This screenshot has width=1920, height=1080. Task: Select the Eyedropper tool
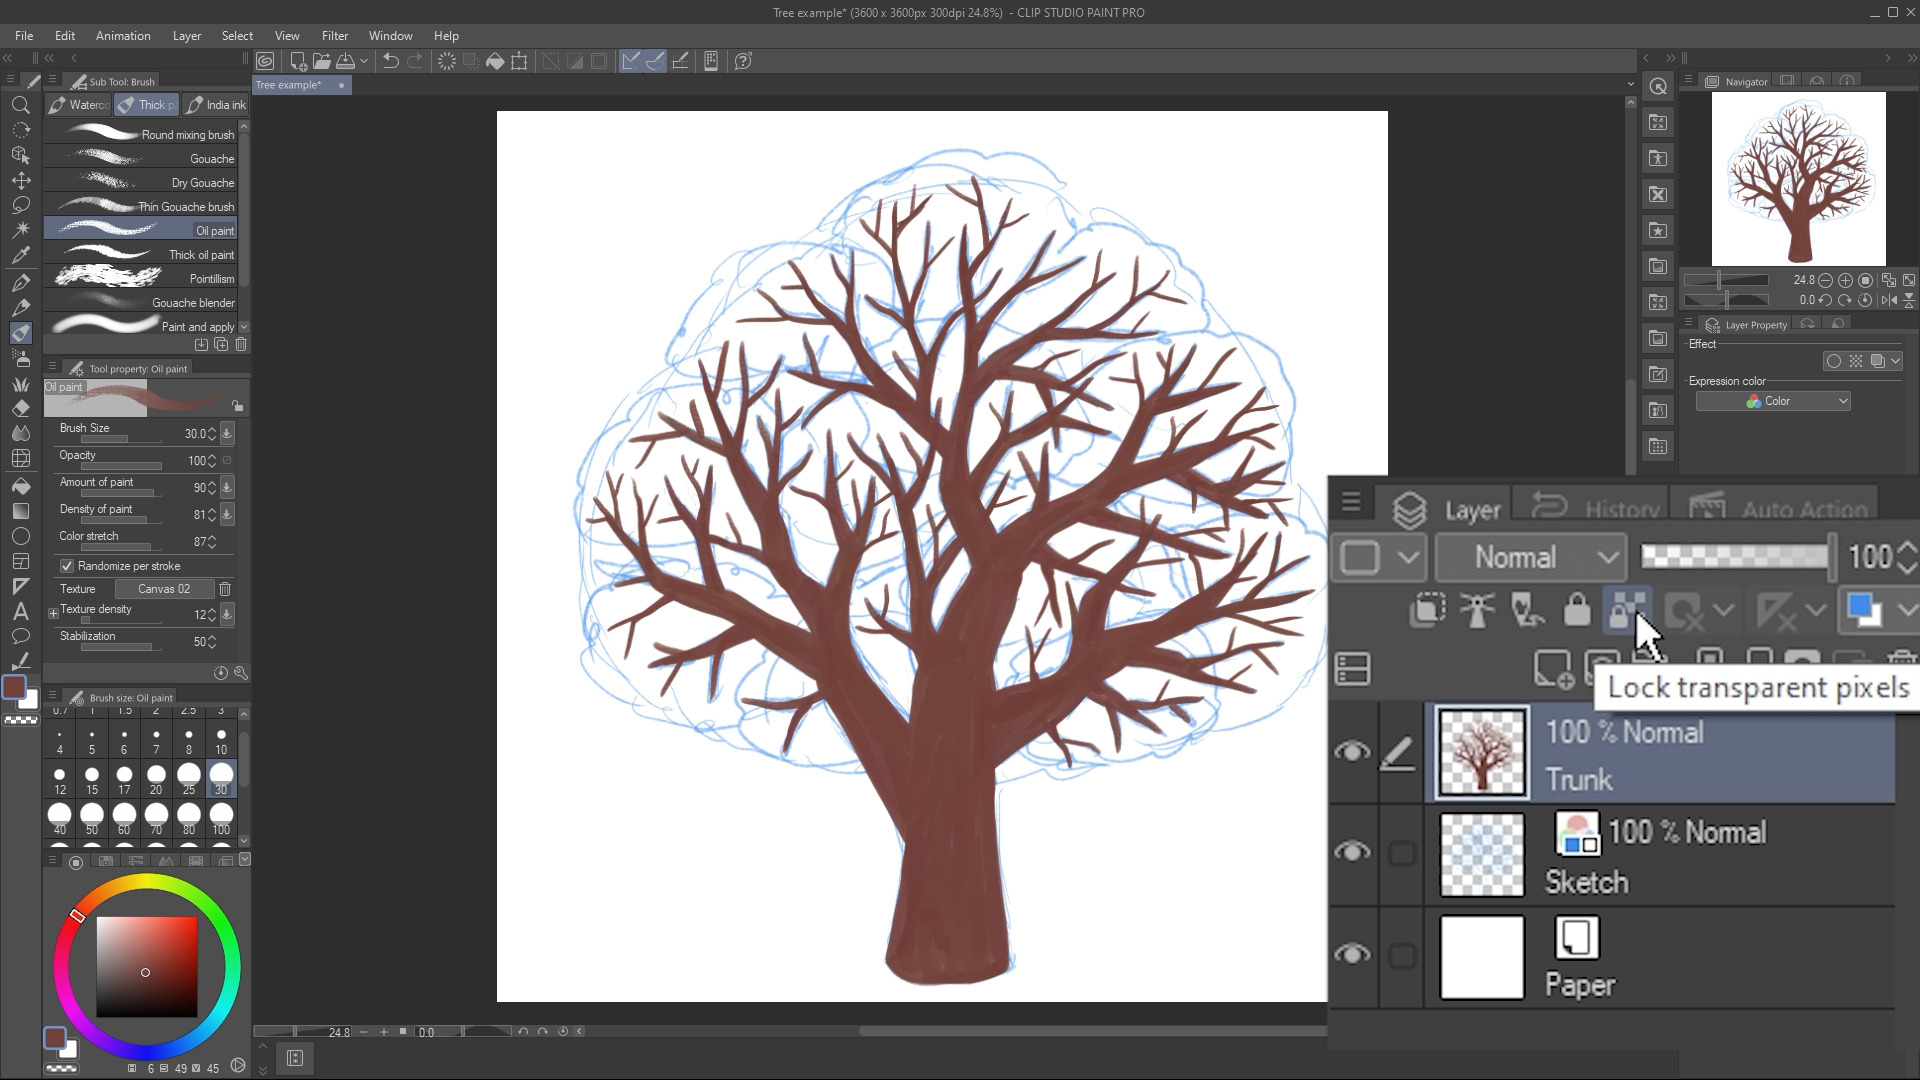point(20,255)
